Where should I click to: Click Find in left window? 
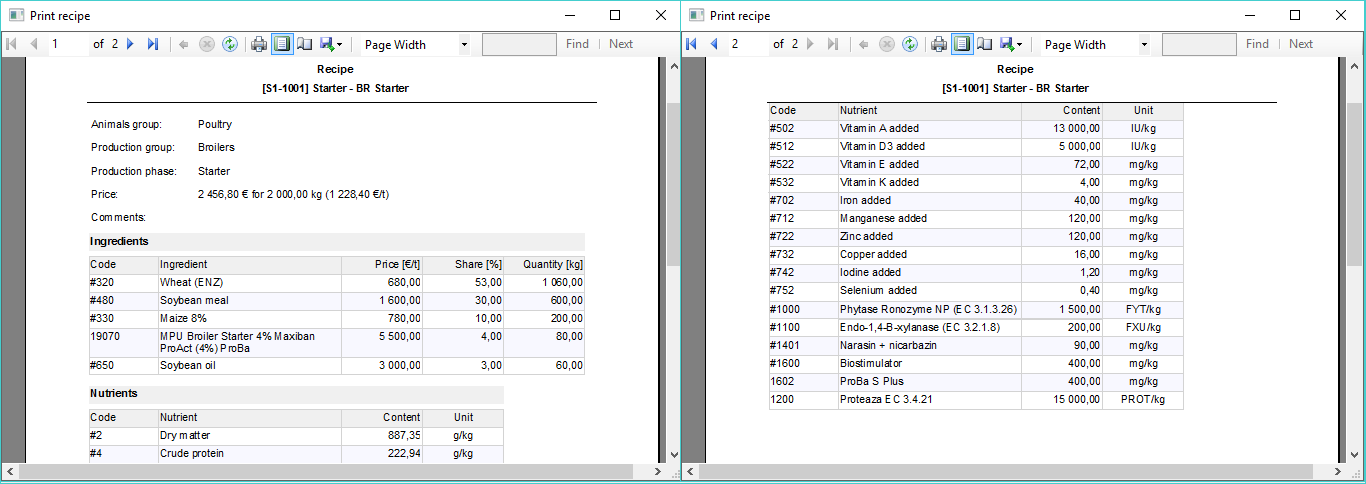coord(577,44)
